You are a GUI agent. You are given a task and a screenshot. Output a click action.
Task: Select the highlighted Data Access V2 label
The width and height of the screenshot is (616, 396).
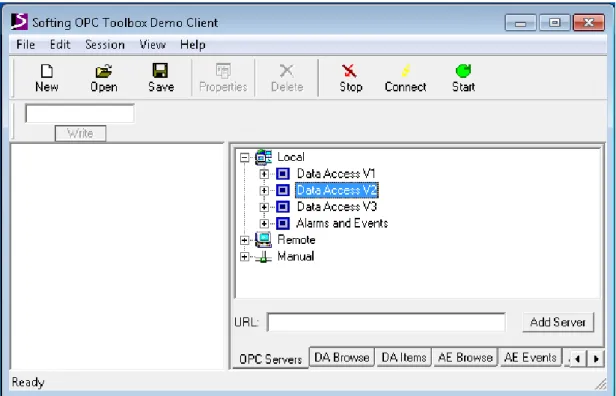337,190
